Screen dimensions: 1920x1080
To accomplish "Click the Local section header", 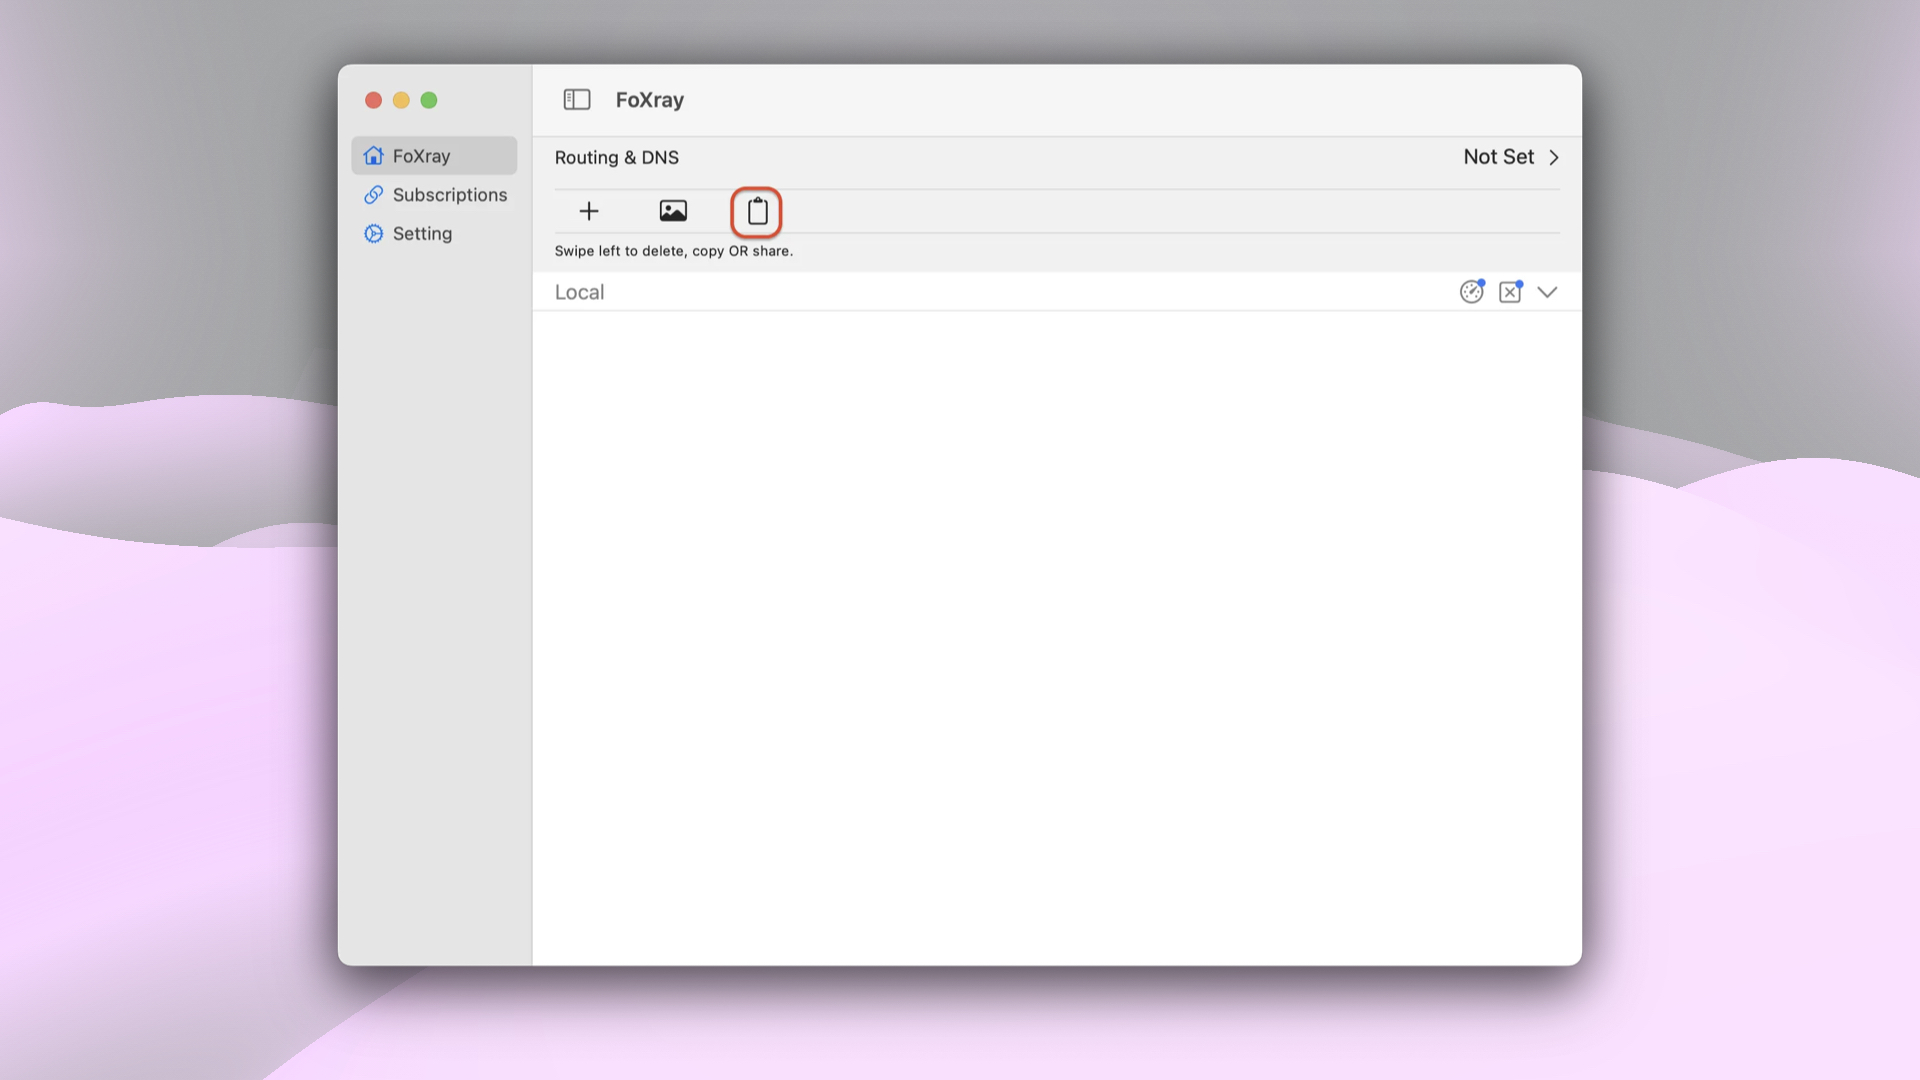I will click(579, 291).
